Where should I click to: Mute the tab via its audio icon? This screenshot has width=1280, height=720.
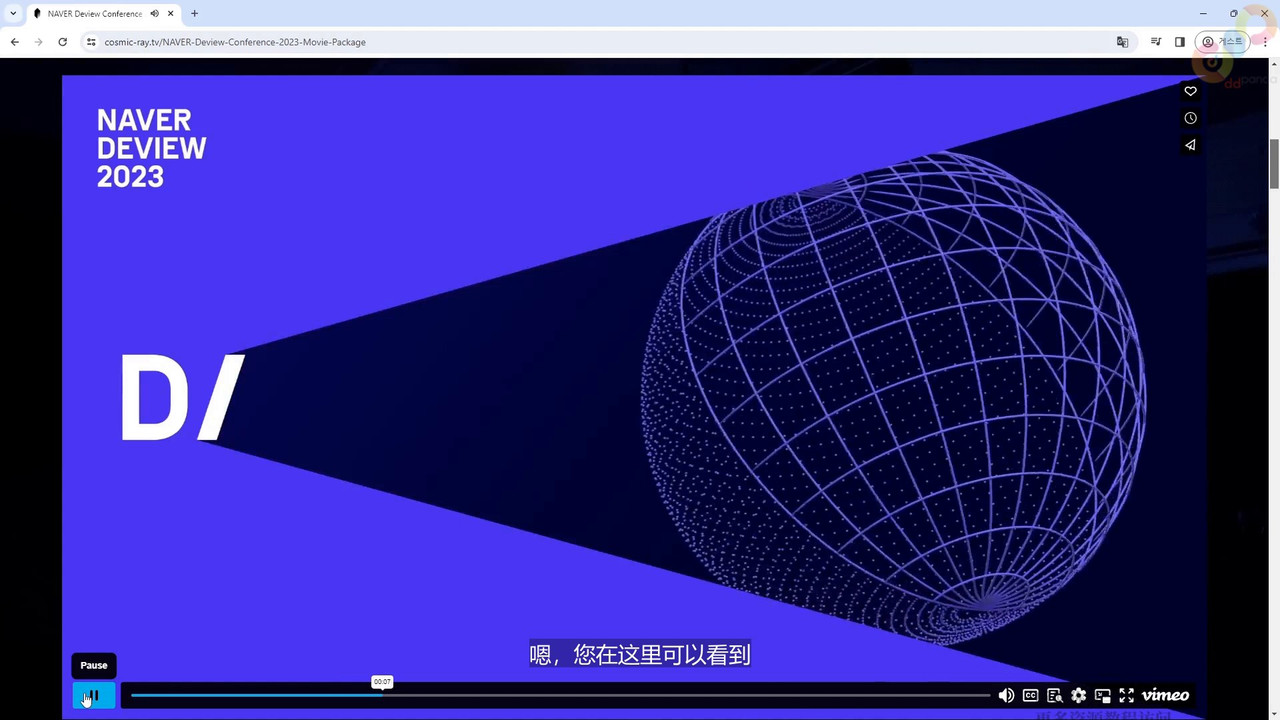(x=154, y=14)
